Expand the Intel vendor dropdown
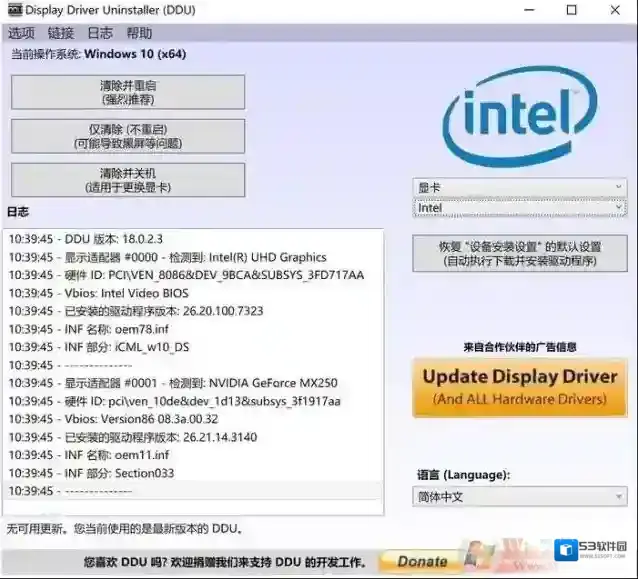638x579 pixels. tap(519, 208)
